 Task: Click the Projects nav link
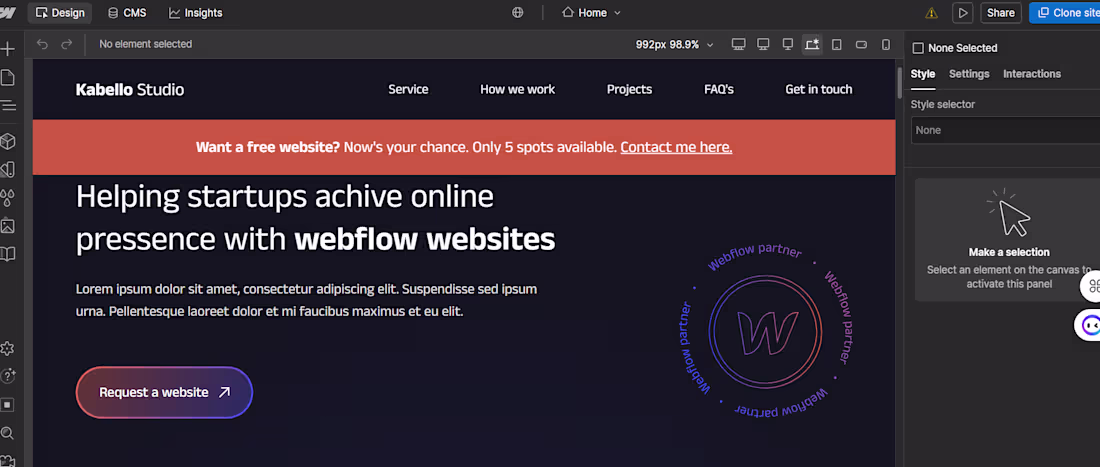click(x=629, y=89)
